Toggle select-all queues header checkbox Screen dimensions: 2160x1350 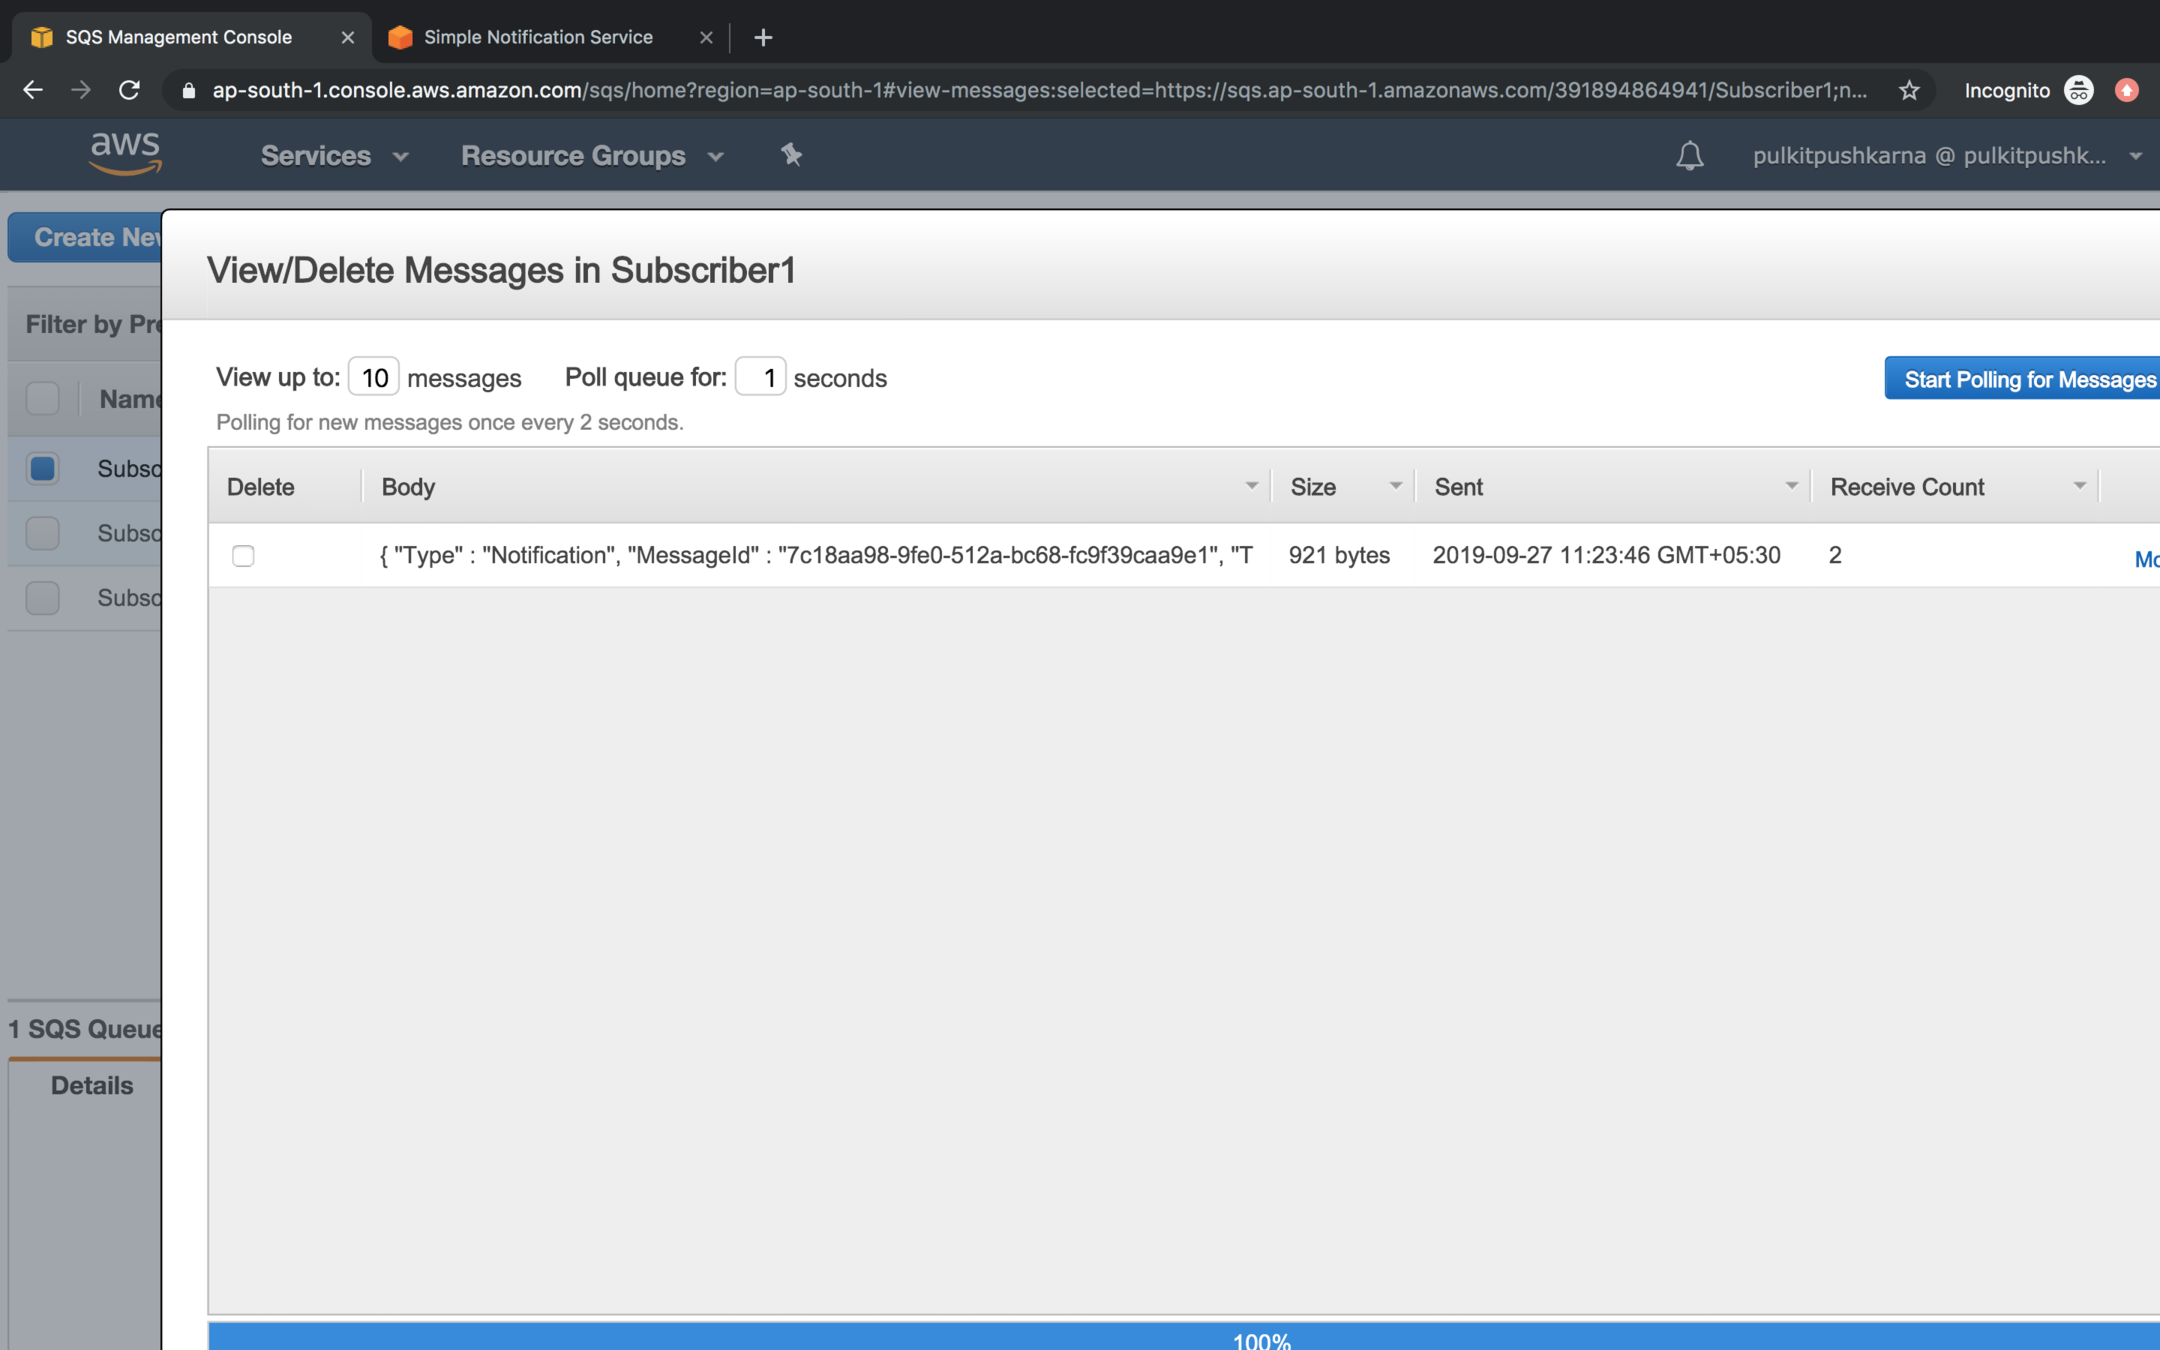pyautogui.click(x=42, y=399)
